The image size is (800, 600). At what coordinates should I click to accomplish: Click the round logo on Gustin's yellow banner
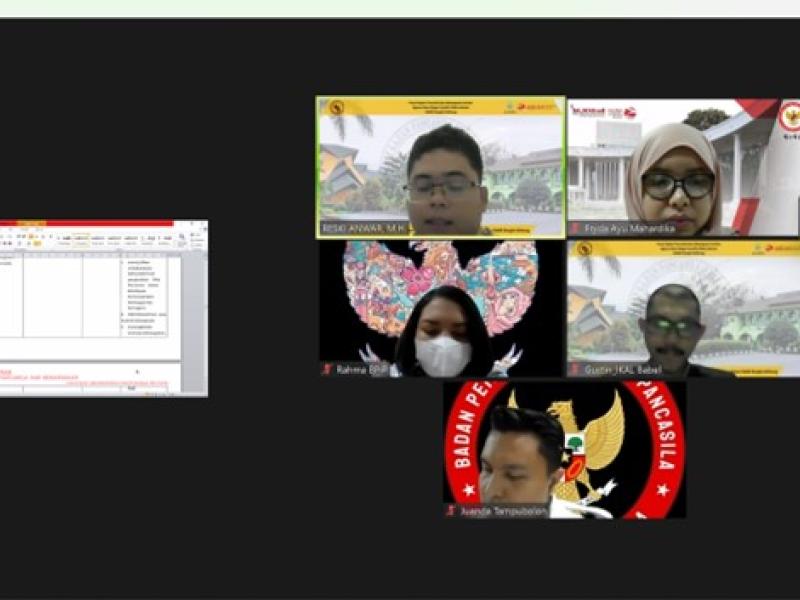(x=584, y=248)
